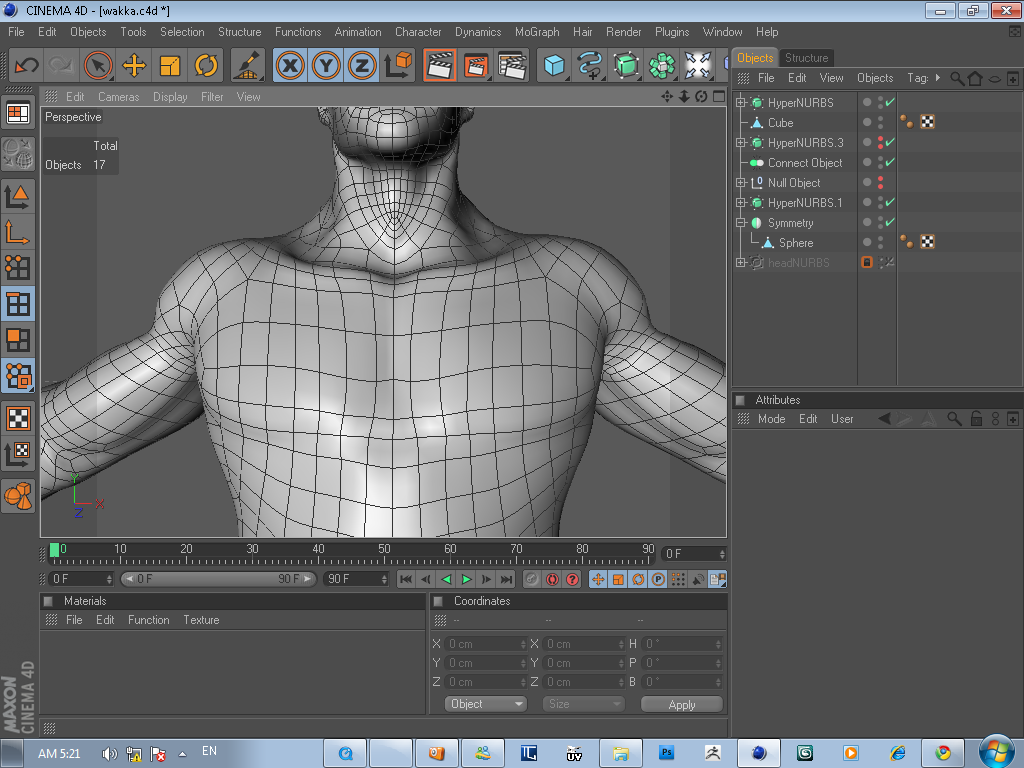Expand headNURBS in object list
Image resolution: width=1024 pixels, height=768 pixels.
740,263
